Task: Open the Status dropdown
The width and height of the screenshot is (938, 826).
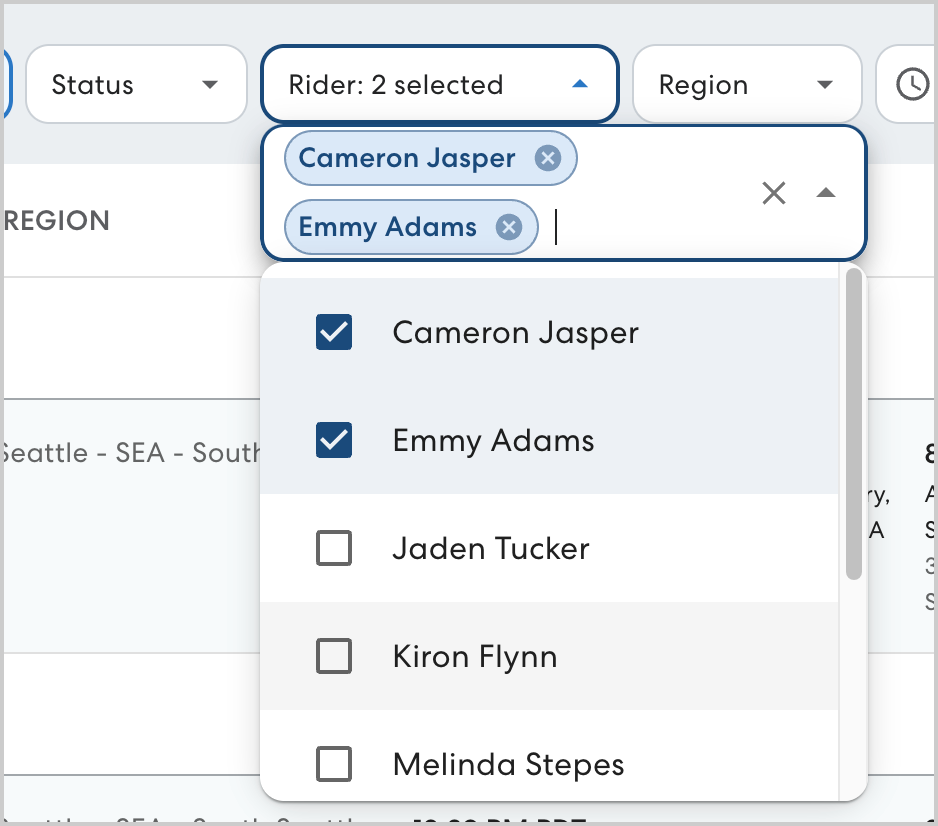Action: pyautogui.click(x=135, y=85)
